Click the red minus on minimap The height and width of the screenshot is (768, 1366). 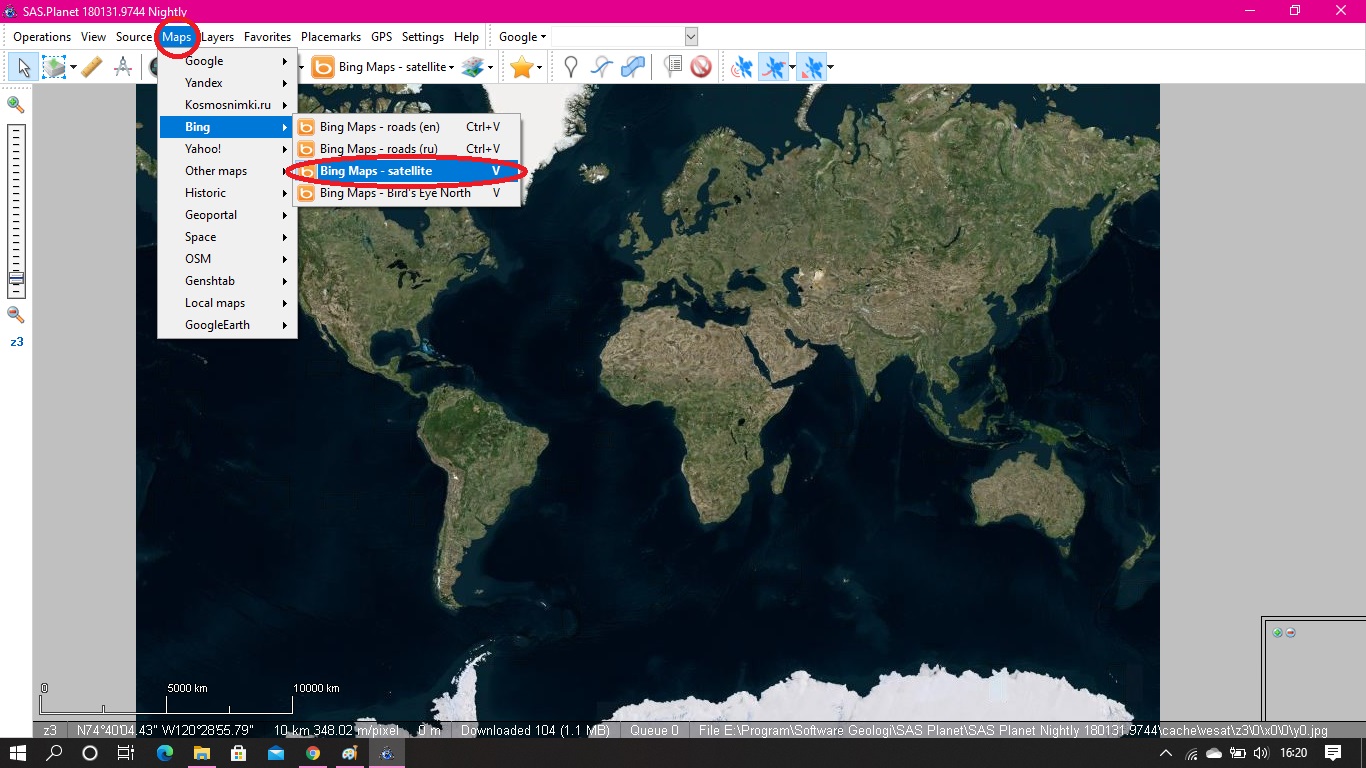(x=1290, y=632)
